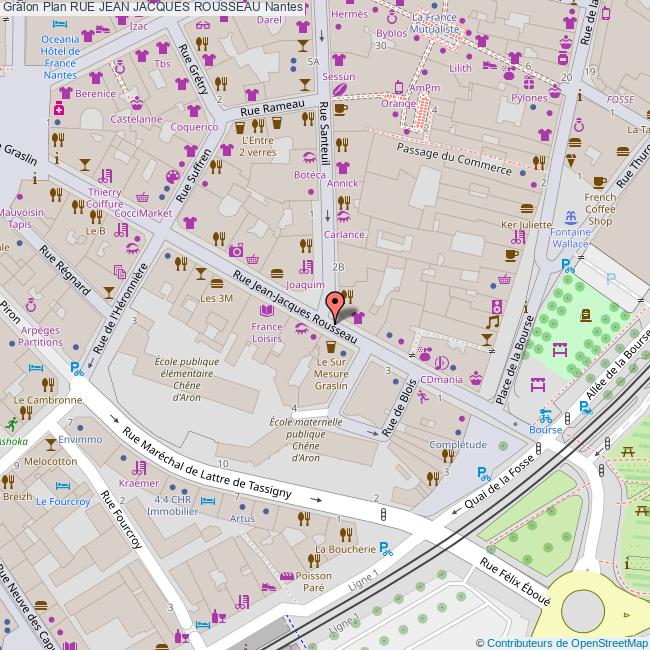This screenshot has width=650, height=650.
Task: Click the art palette icon near Rue Suffren
Action: coord(173,177)
